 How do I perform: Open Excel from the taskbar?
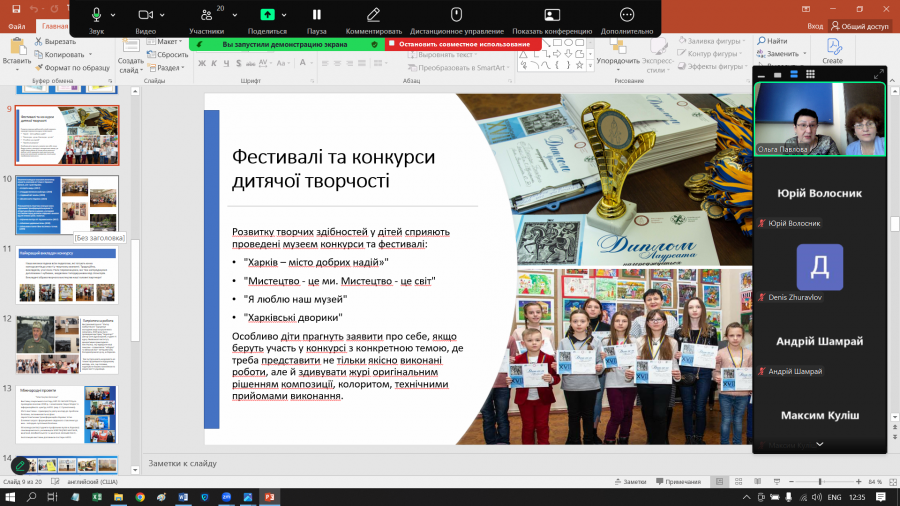click(x=96, y=497)
